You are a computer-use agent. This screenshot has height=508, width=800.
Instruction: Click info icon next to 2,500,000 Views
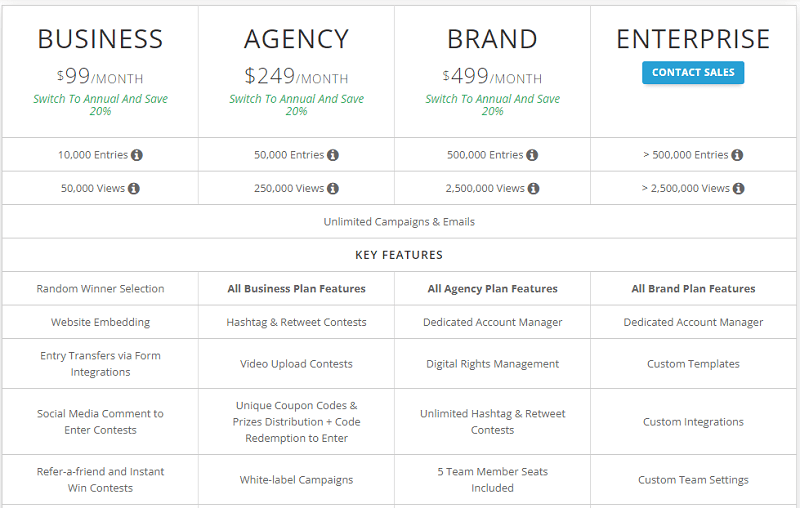[534, 189]
